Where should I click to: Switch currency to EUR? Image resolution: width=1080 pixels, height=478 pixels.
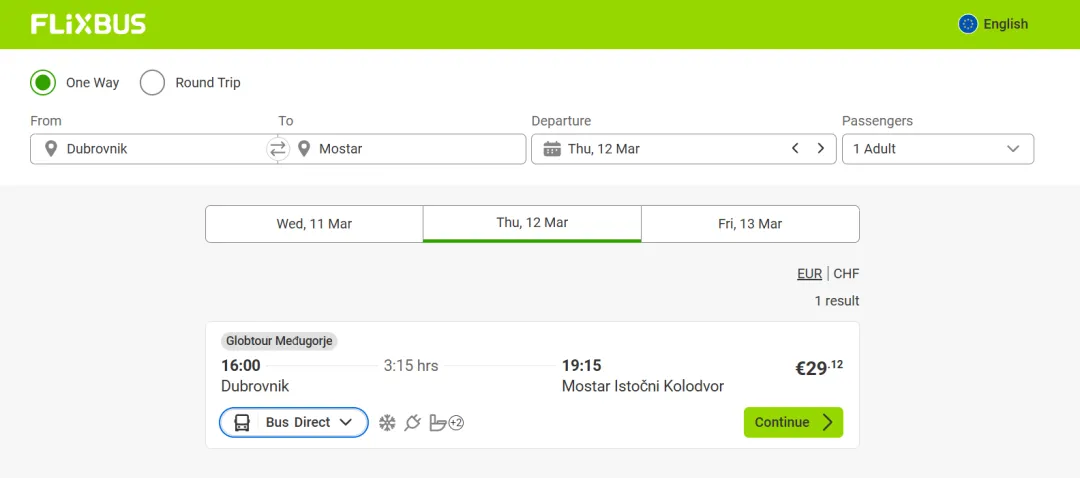(x=809, y=274)
